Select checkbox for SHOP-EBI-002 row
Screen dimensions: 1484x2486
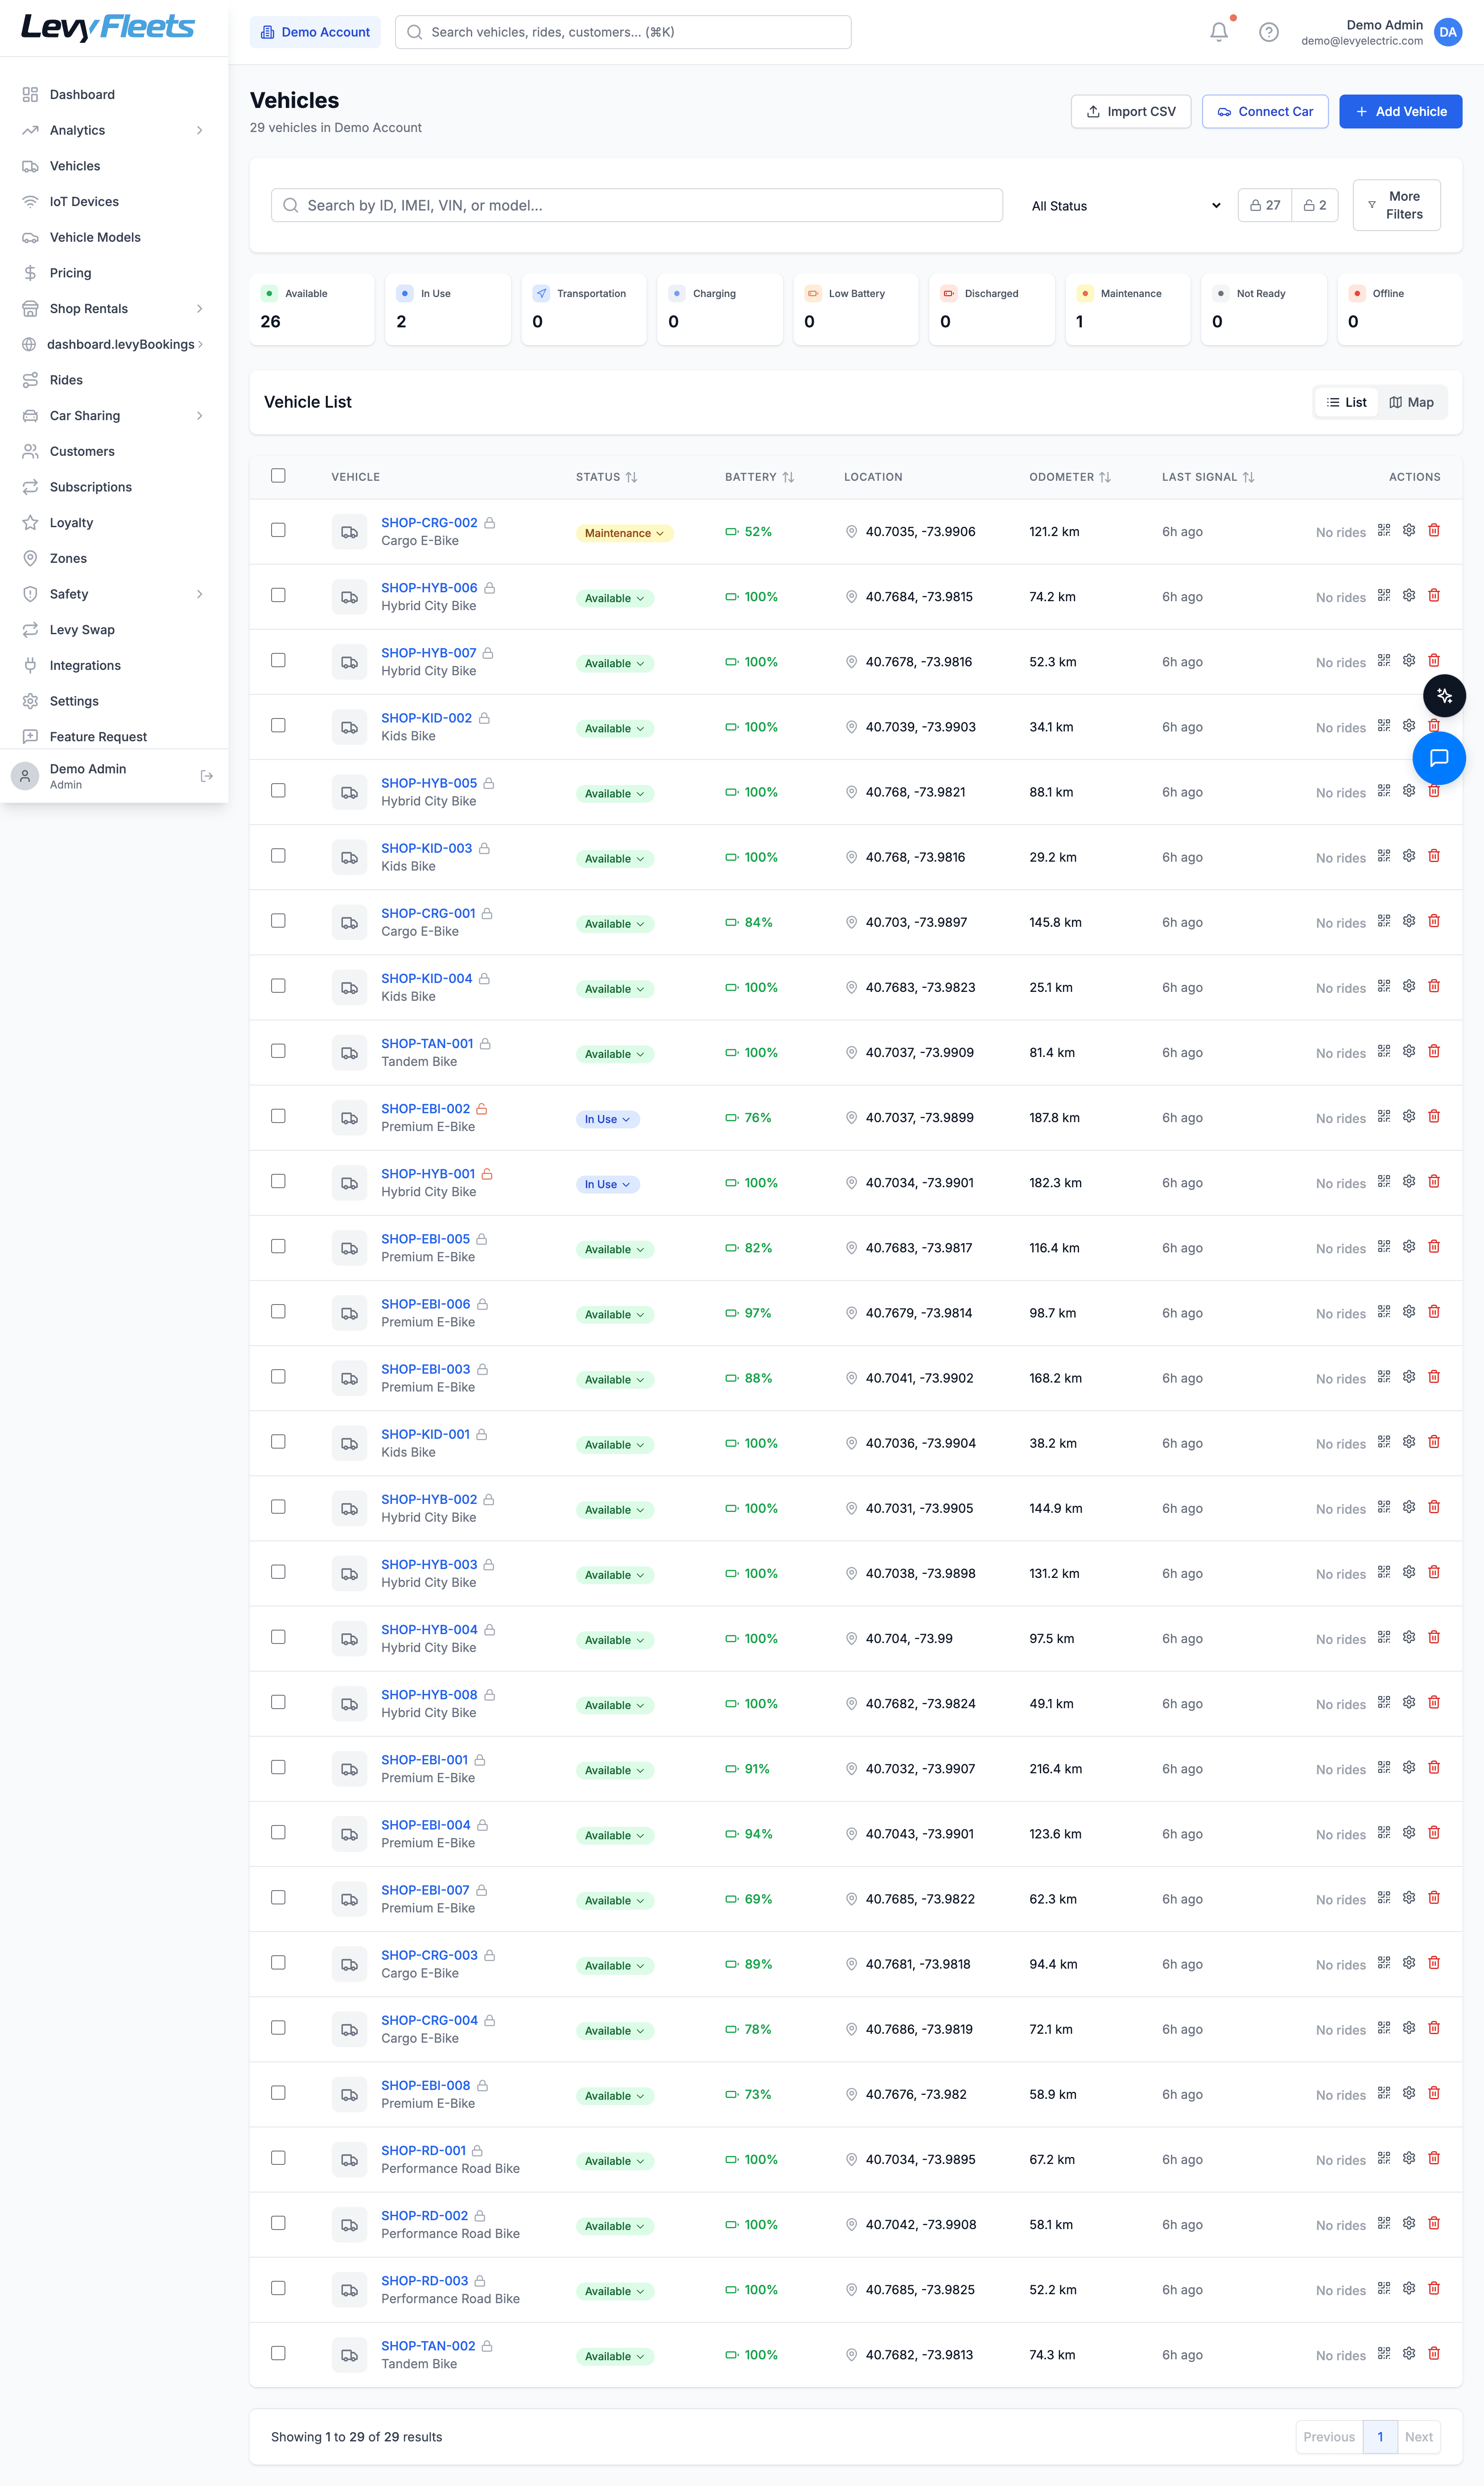(278, 1116)
